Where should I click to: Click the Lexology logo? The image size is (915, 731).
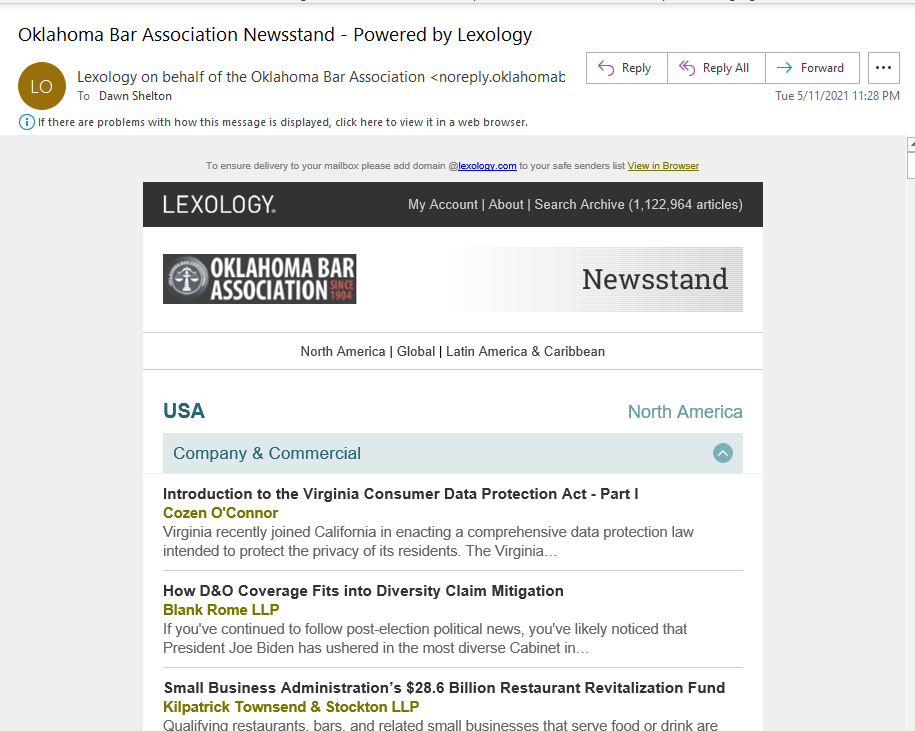coord(219,205)
